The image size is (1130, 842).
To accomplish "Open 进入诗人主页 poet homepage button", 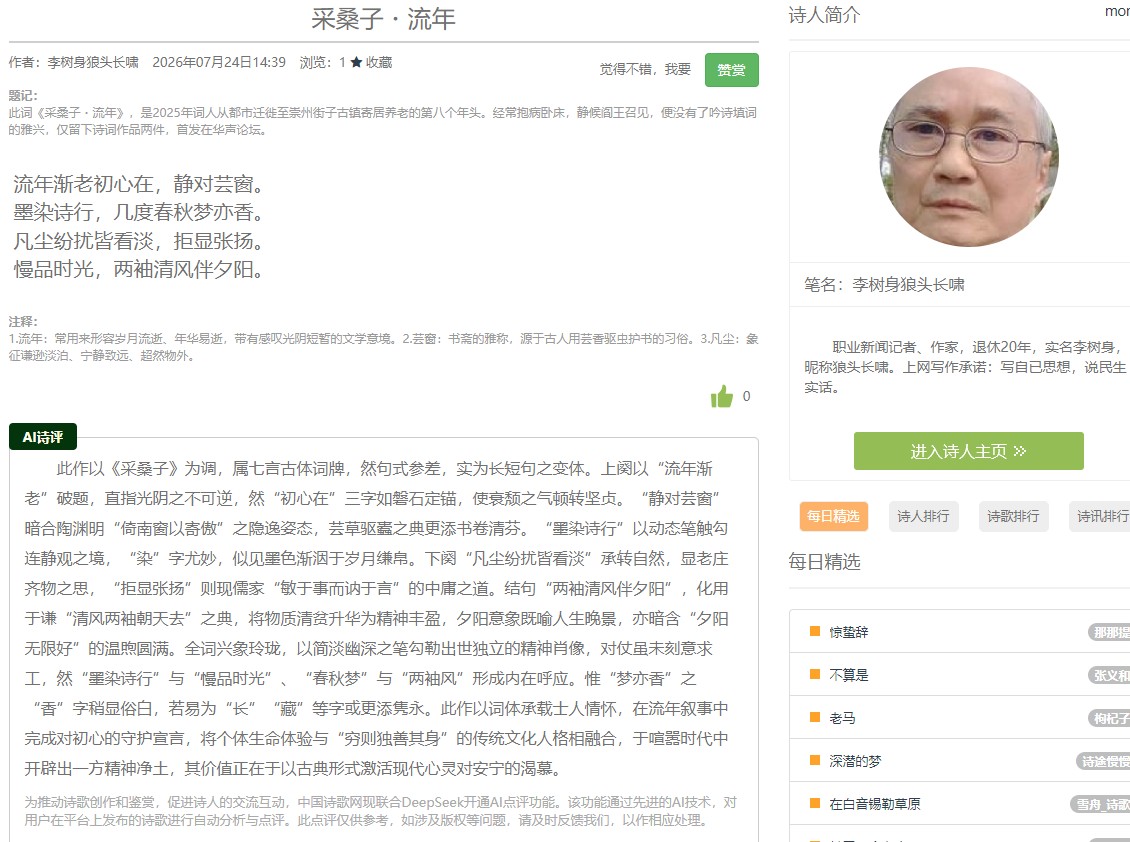I will pos(969,451).
